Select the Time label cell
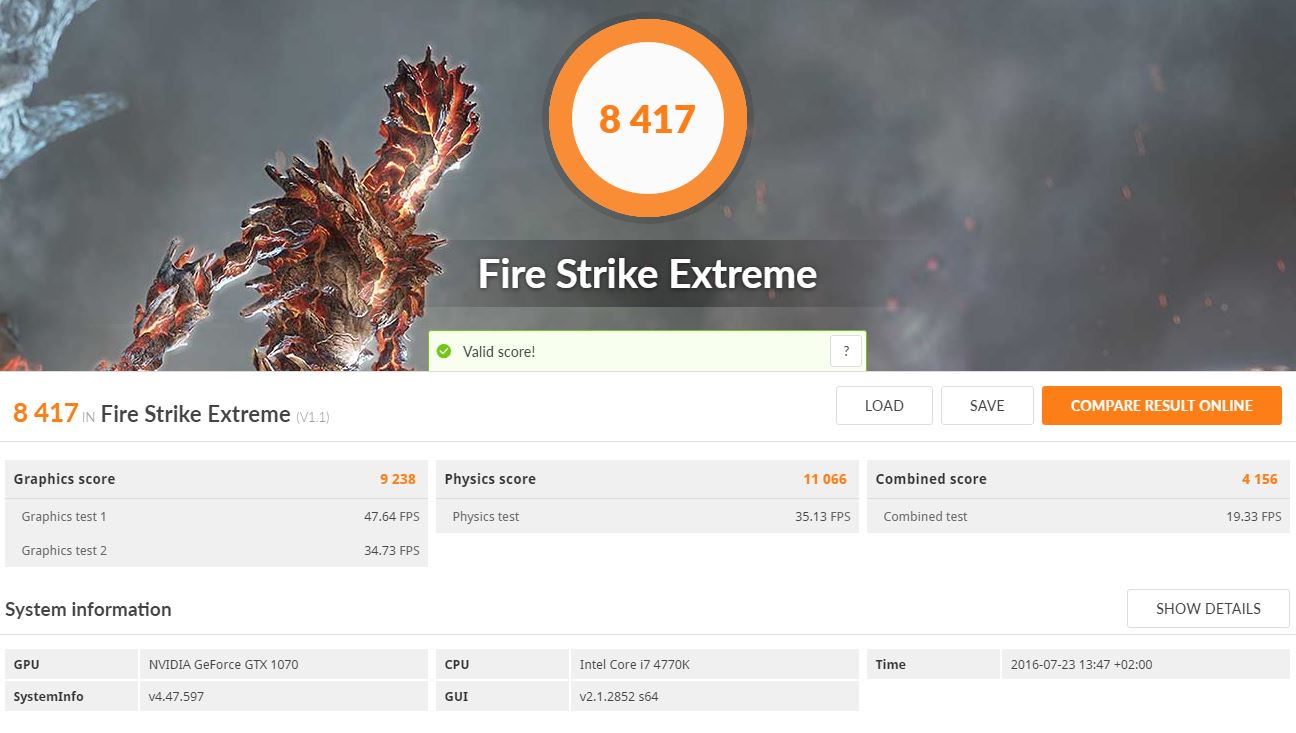1296x733 pixels. click(933, 664)
